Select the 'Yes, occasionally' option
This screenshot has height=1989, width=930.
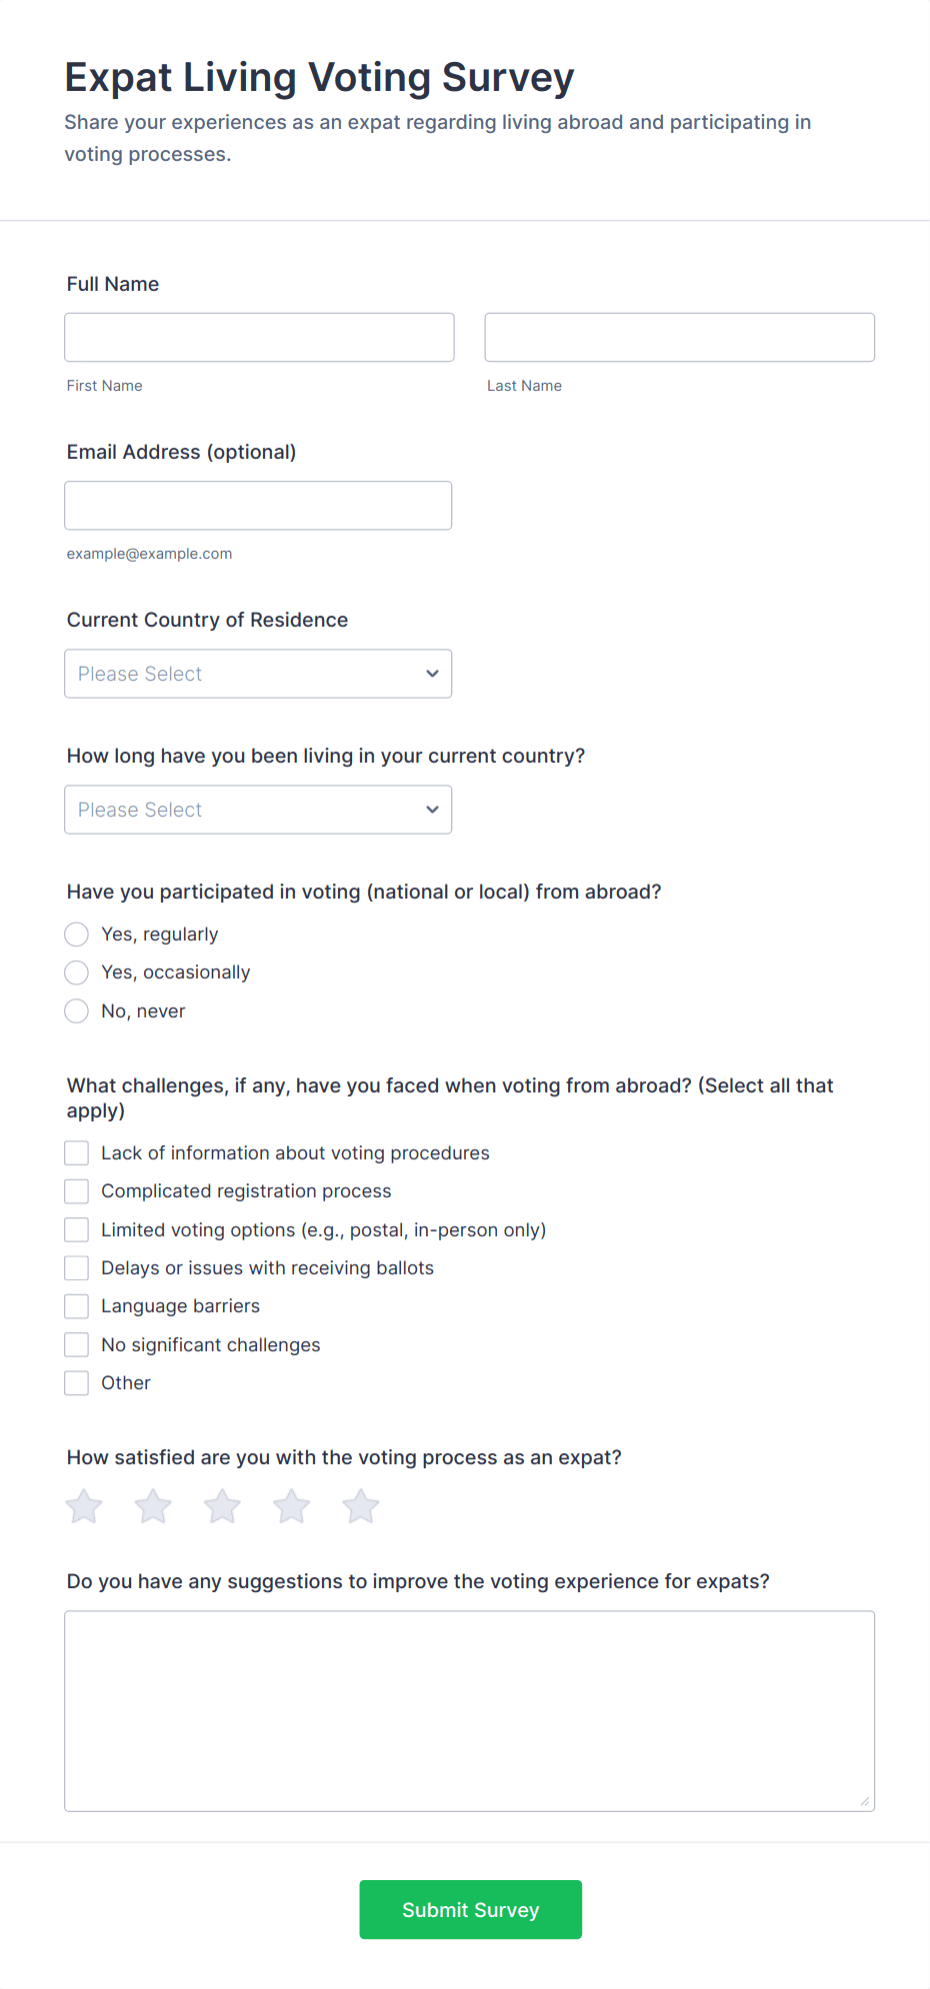(76, 972)
